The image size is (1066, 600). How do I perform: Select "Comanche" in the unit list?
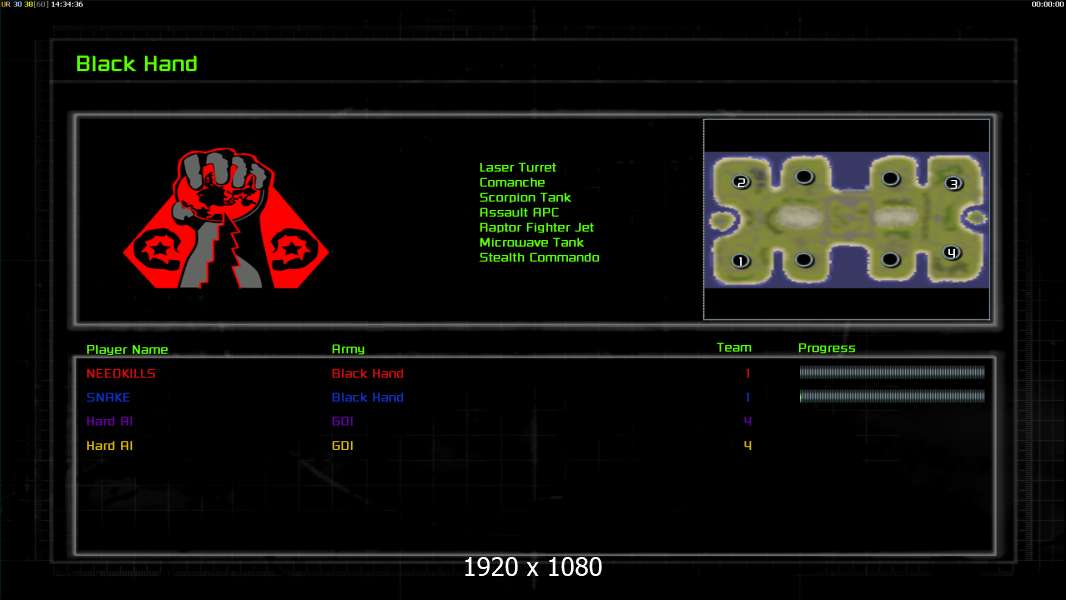click(x=512, y=182)
